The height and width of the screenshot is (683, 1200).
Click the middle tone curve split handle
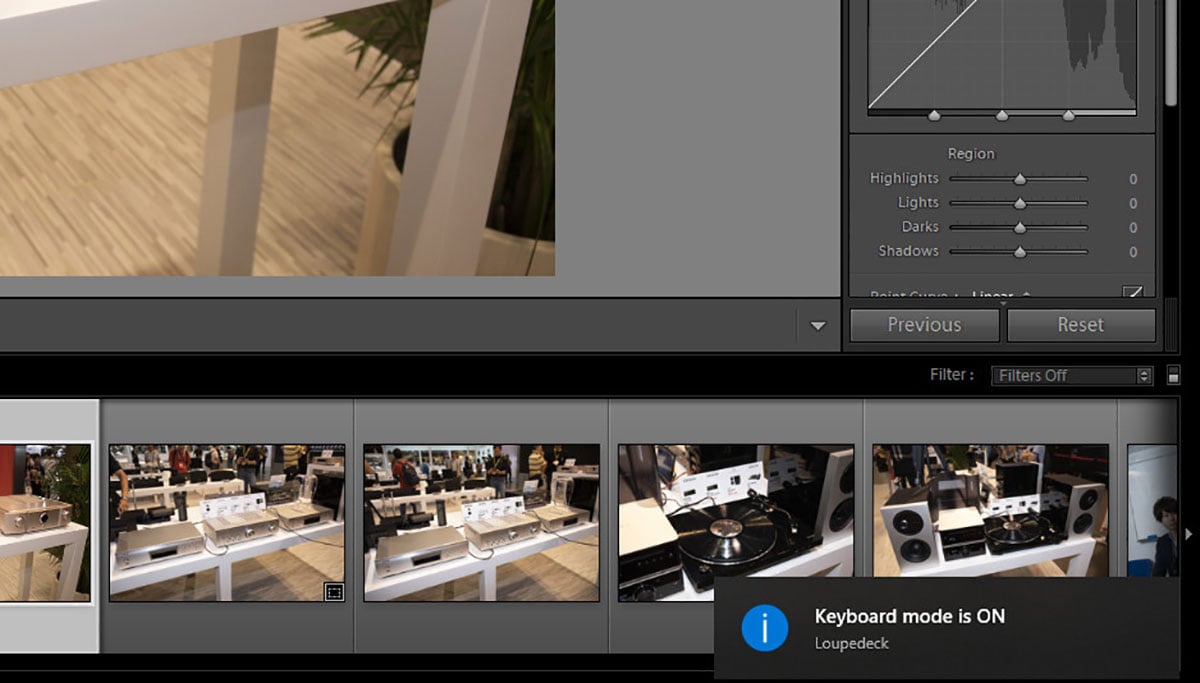click(1002, 116)
